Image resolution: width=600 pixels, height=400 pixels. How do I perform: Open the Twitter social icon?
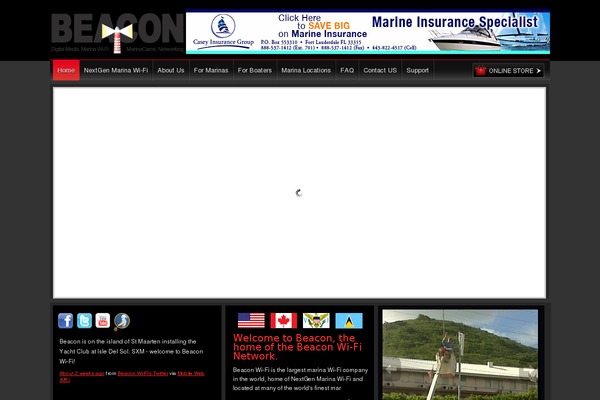click(84, 321)
